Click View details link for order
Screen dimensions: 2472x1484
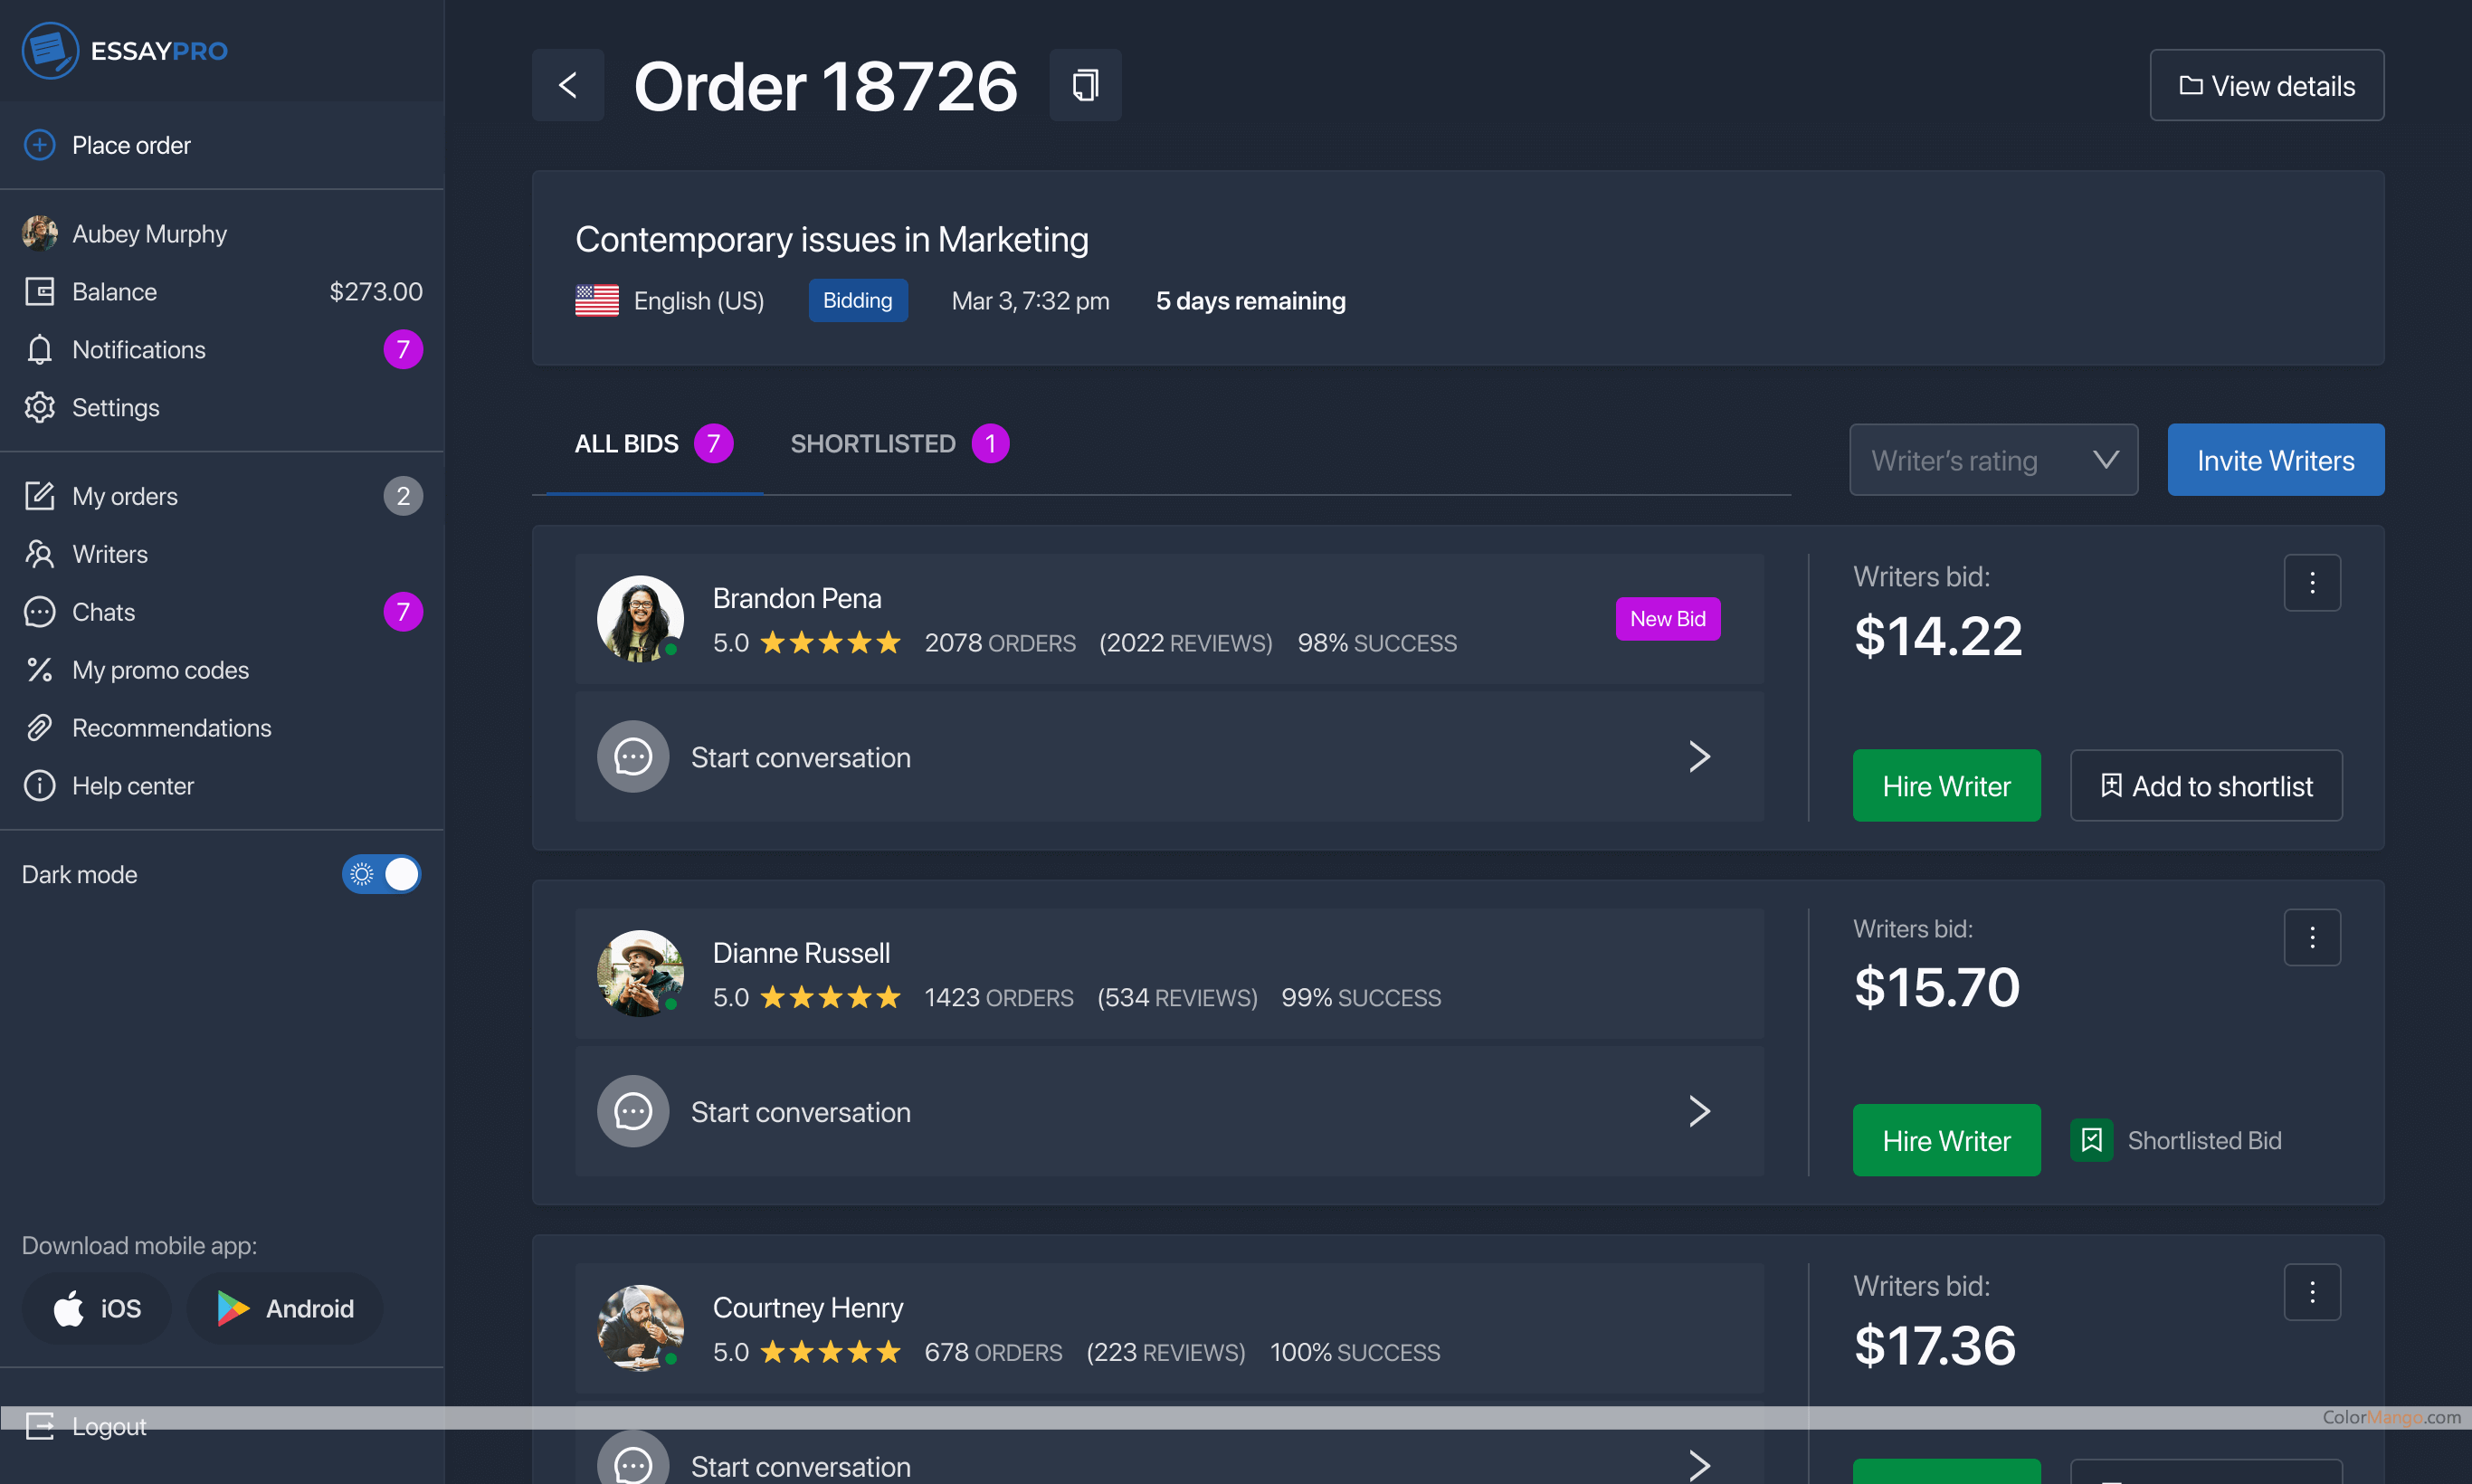point(2268,85)
